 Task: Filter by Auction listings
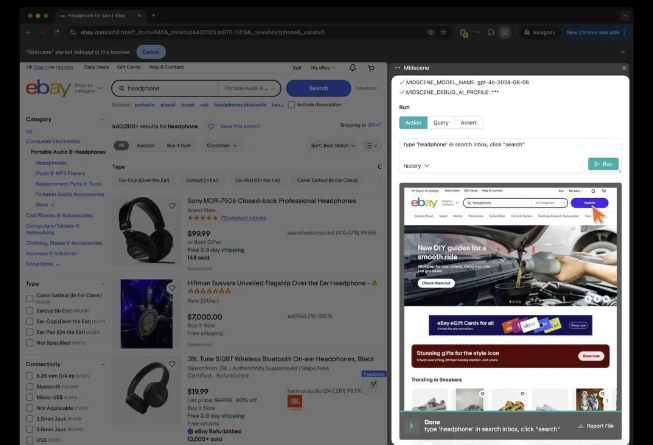click(x=146, y=145)
